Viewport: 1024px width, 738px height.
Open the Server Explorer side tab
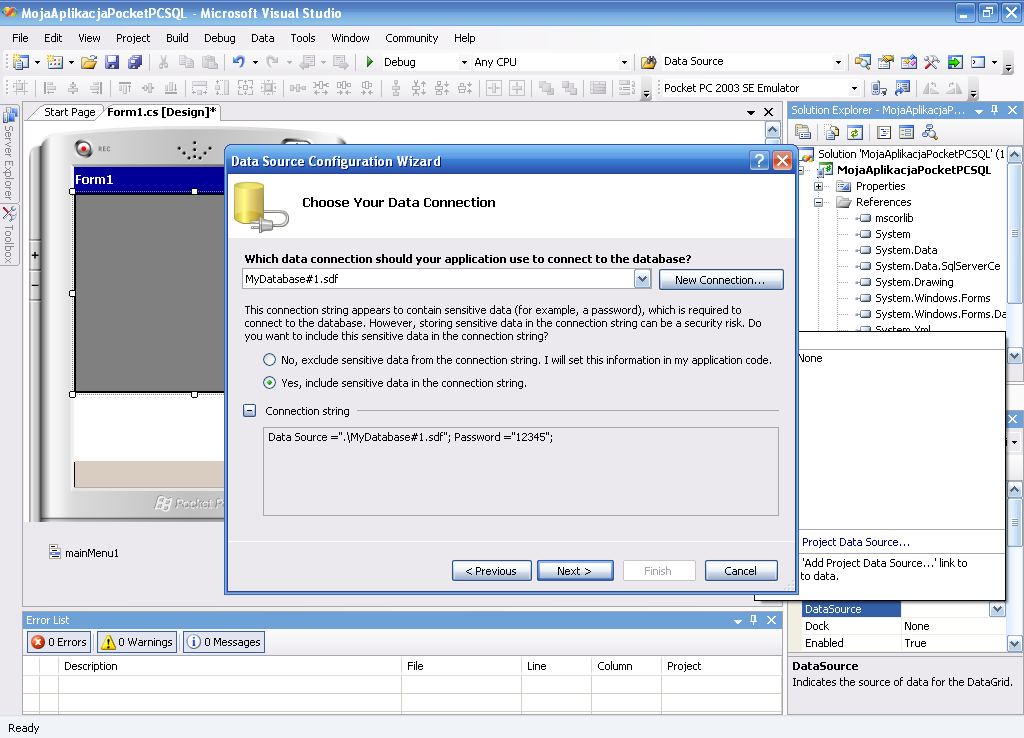9,155
